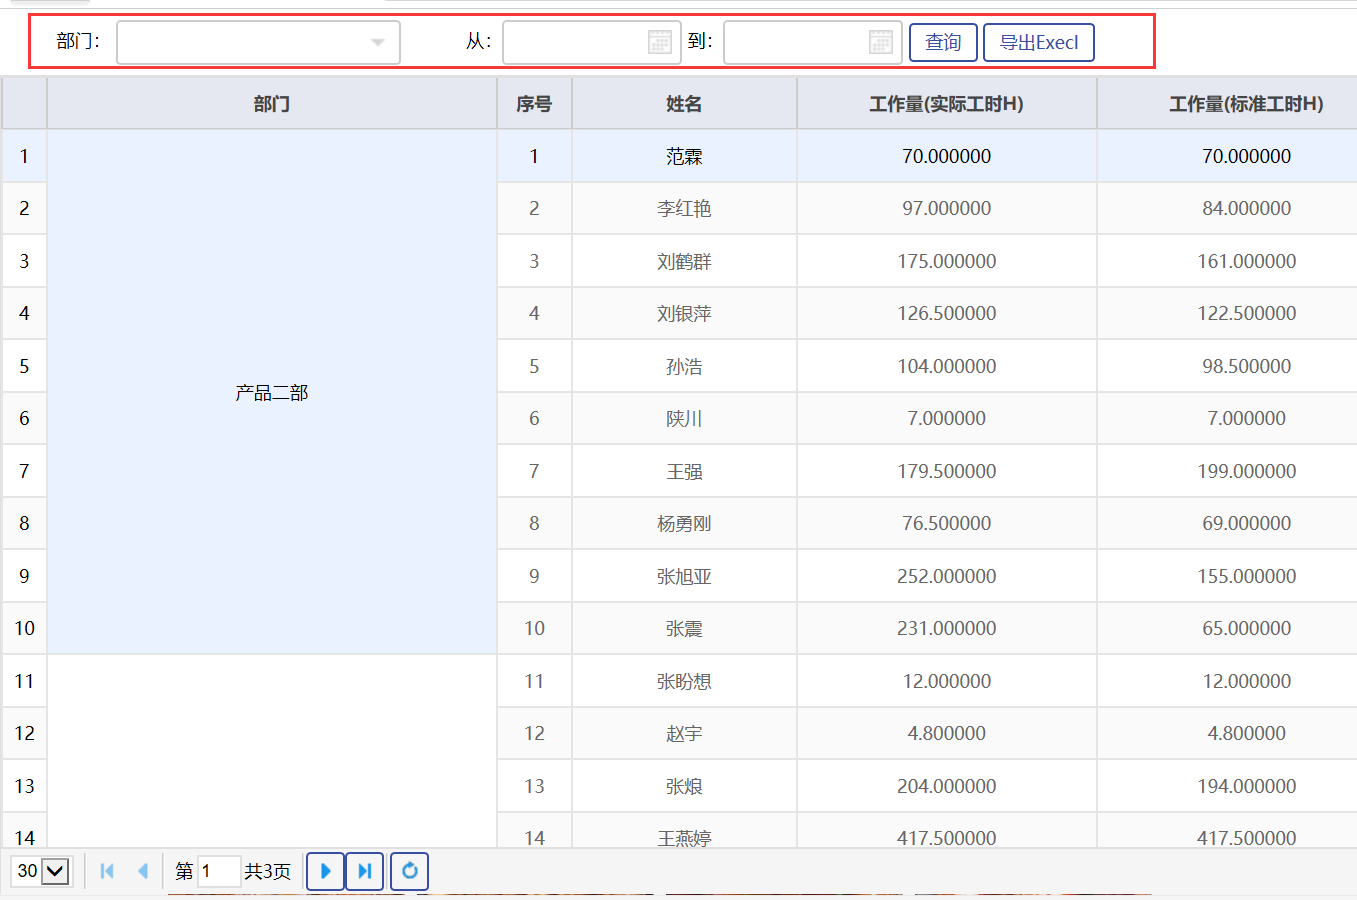The image size is (1357, 900).
Task: Open calendar picker for the 到 end date
Action: click(x=880, y=42)
